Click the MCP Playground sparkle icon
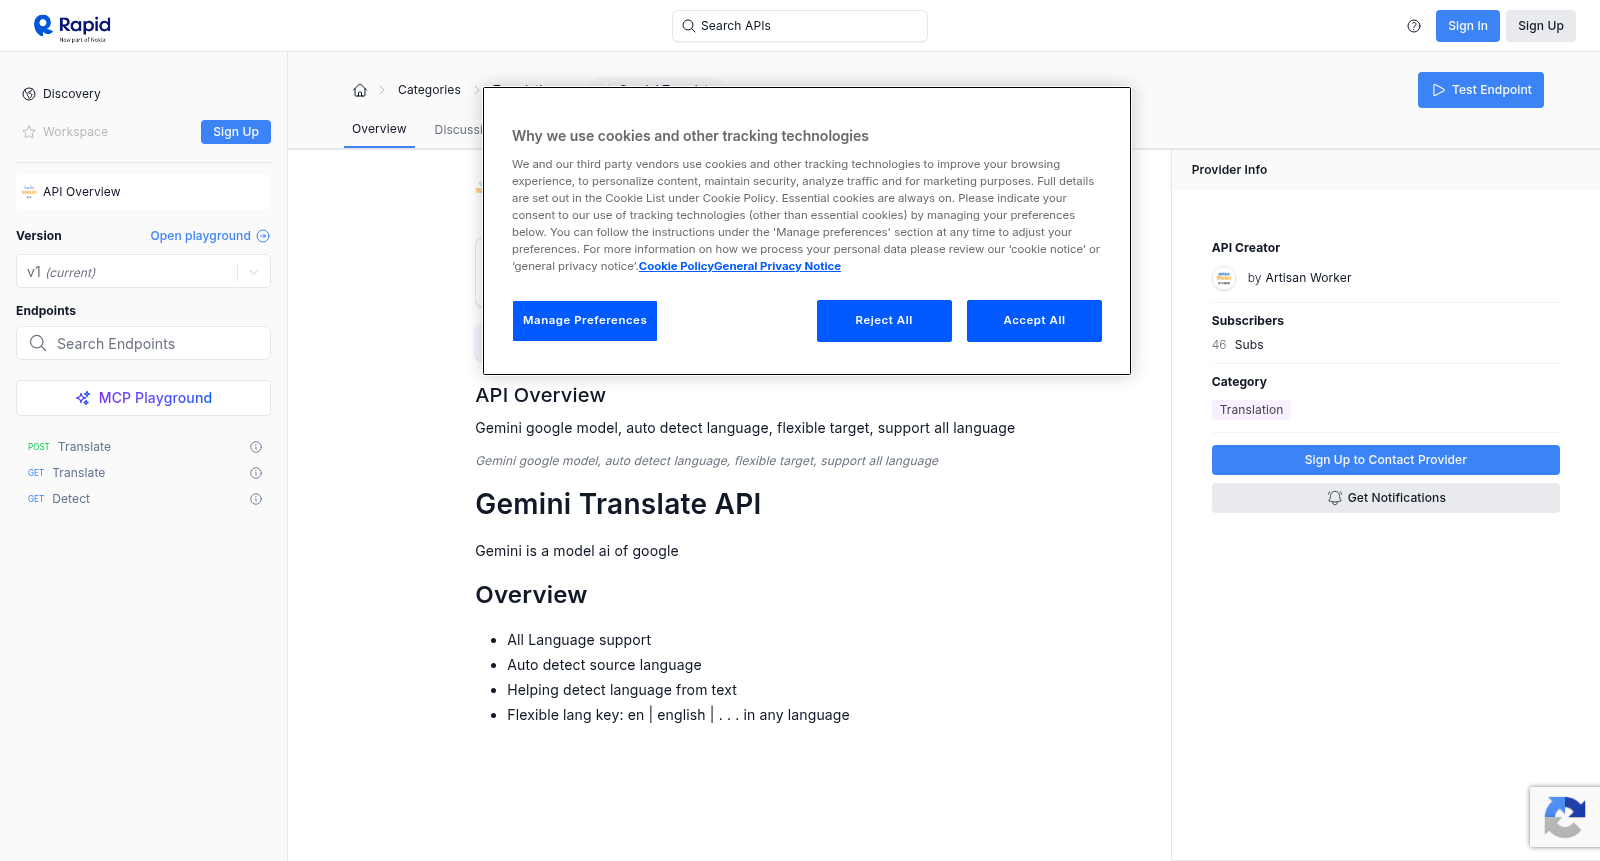 83,398
